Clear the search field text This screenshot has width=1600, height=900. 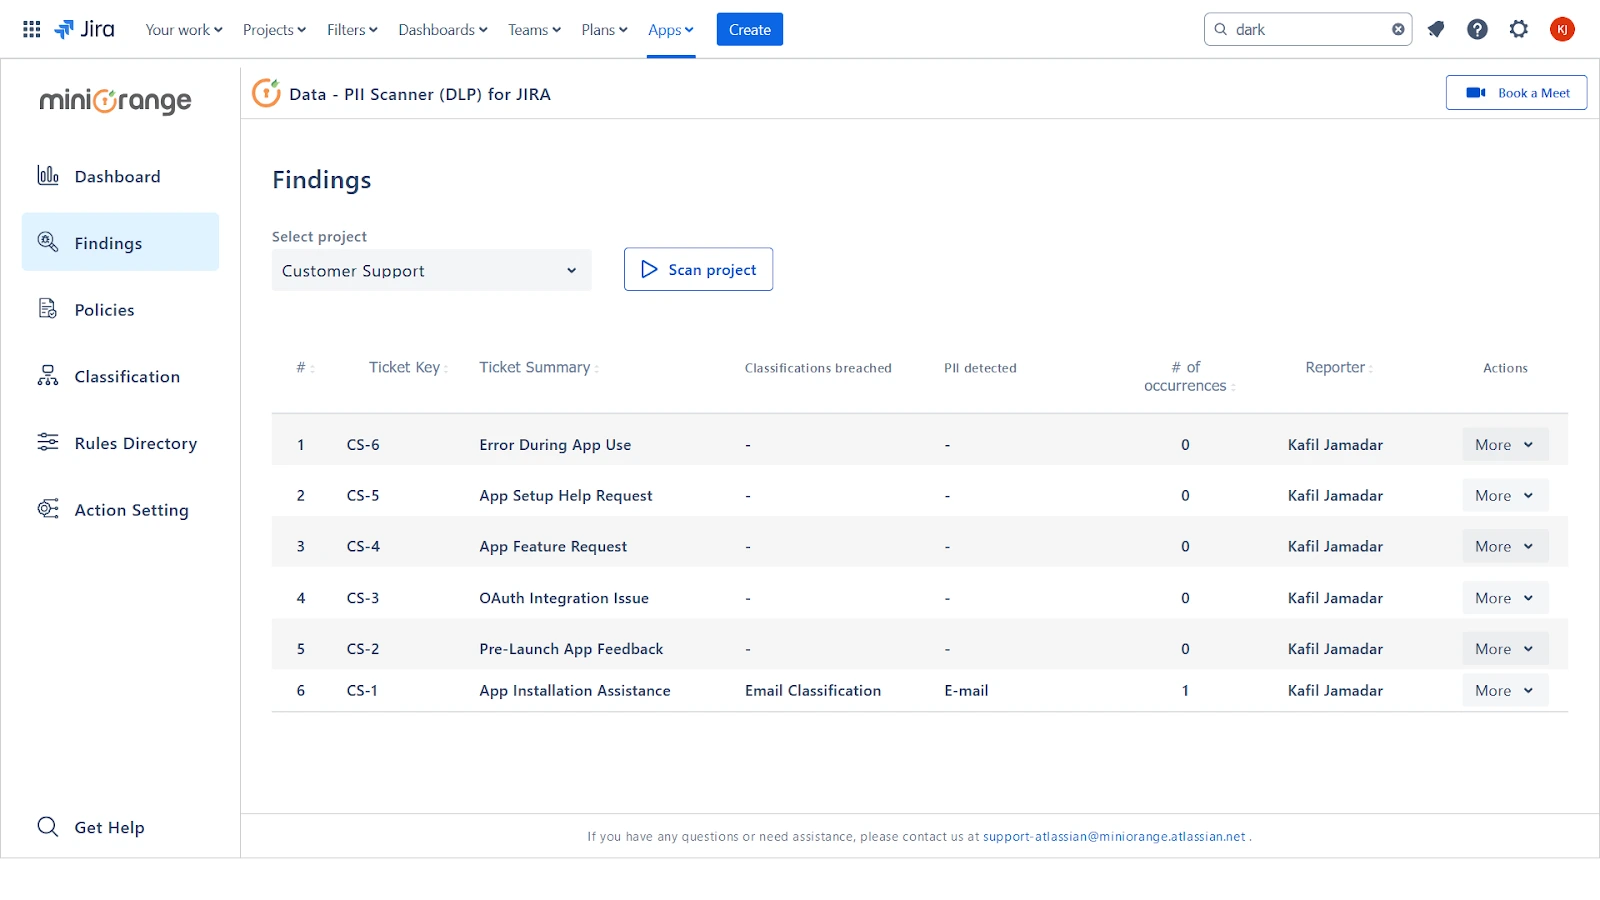tap(1398, 30)
